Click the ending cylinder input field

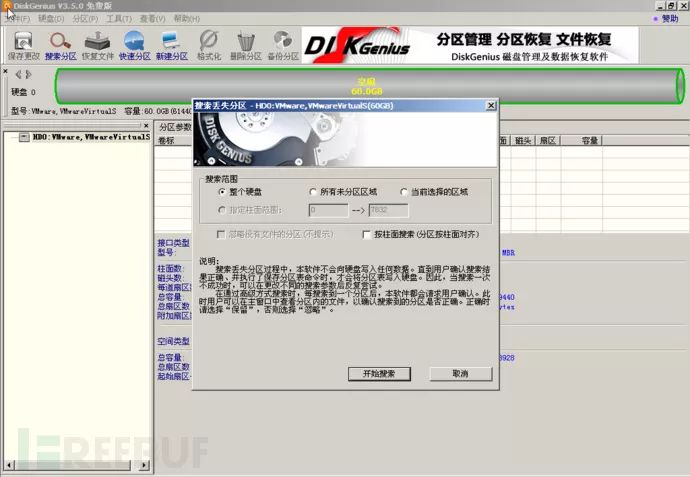[389, 210]
